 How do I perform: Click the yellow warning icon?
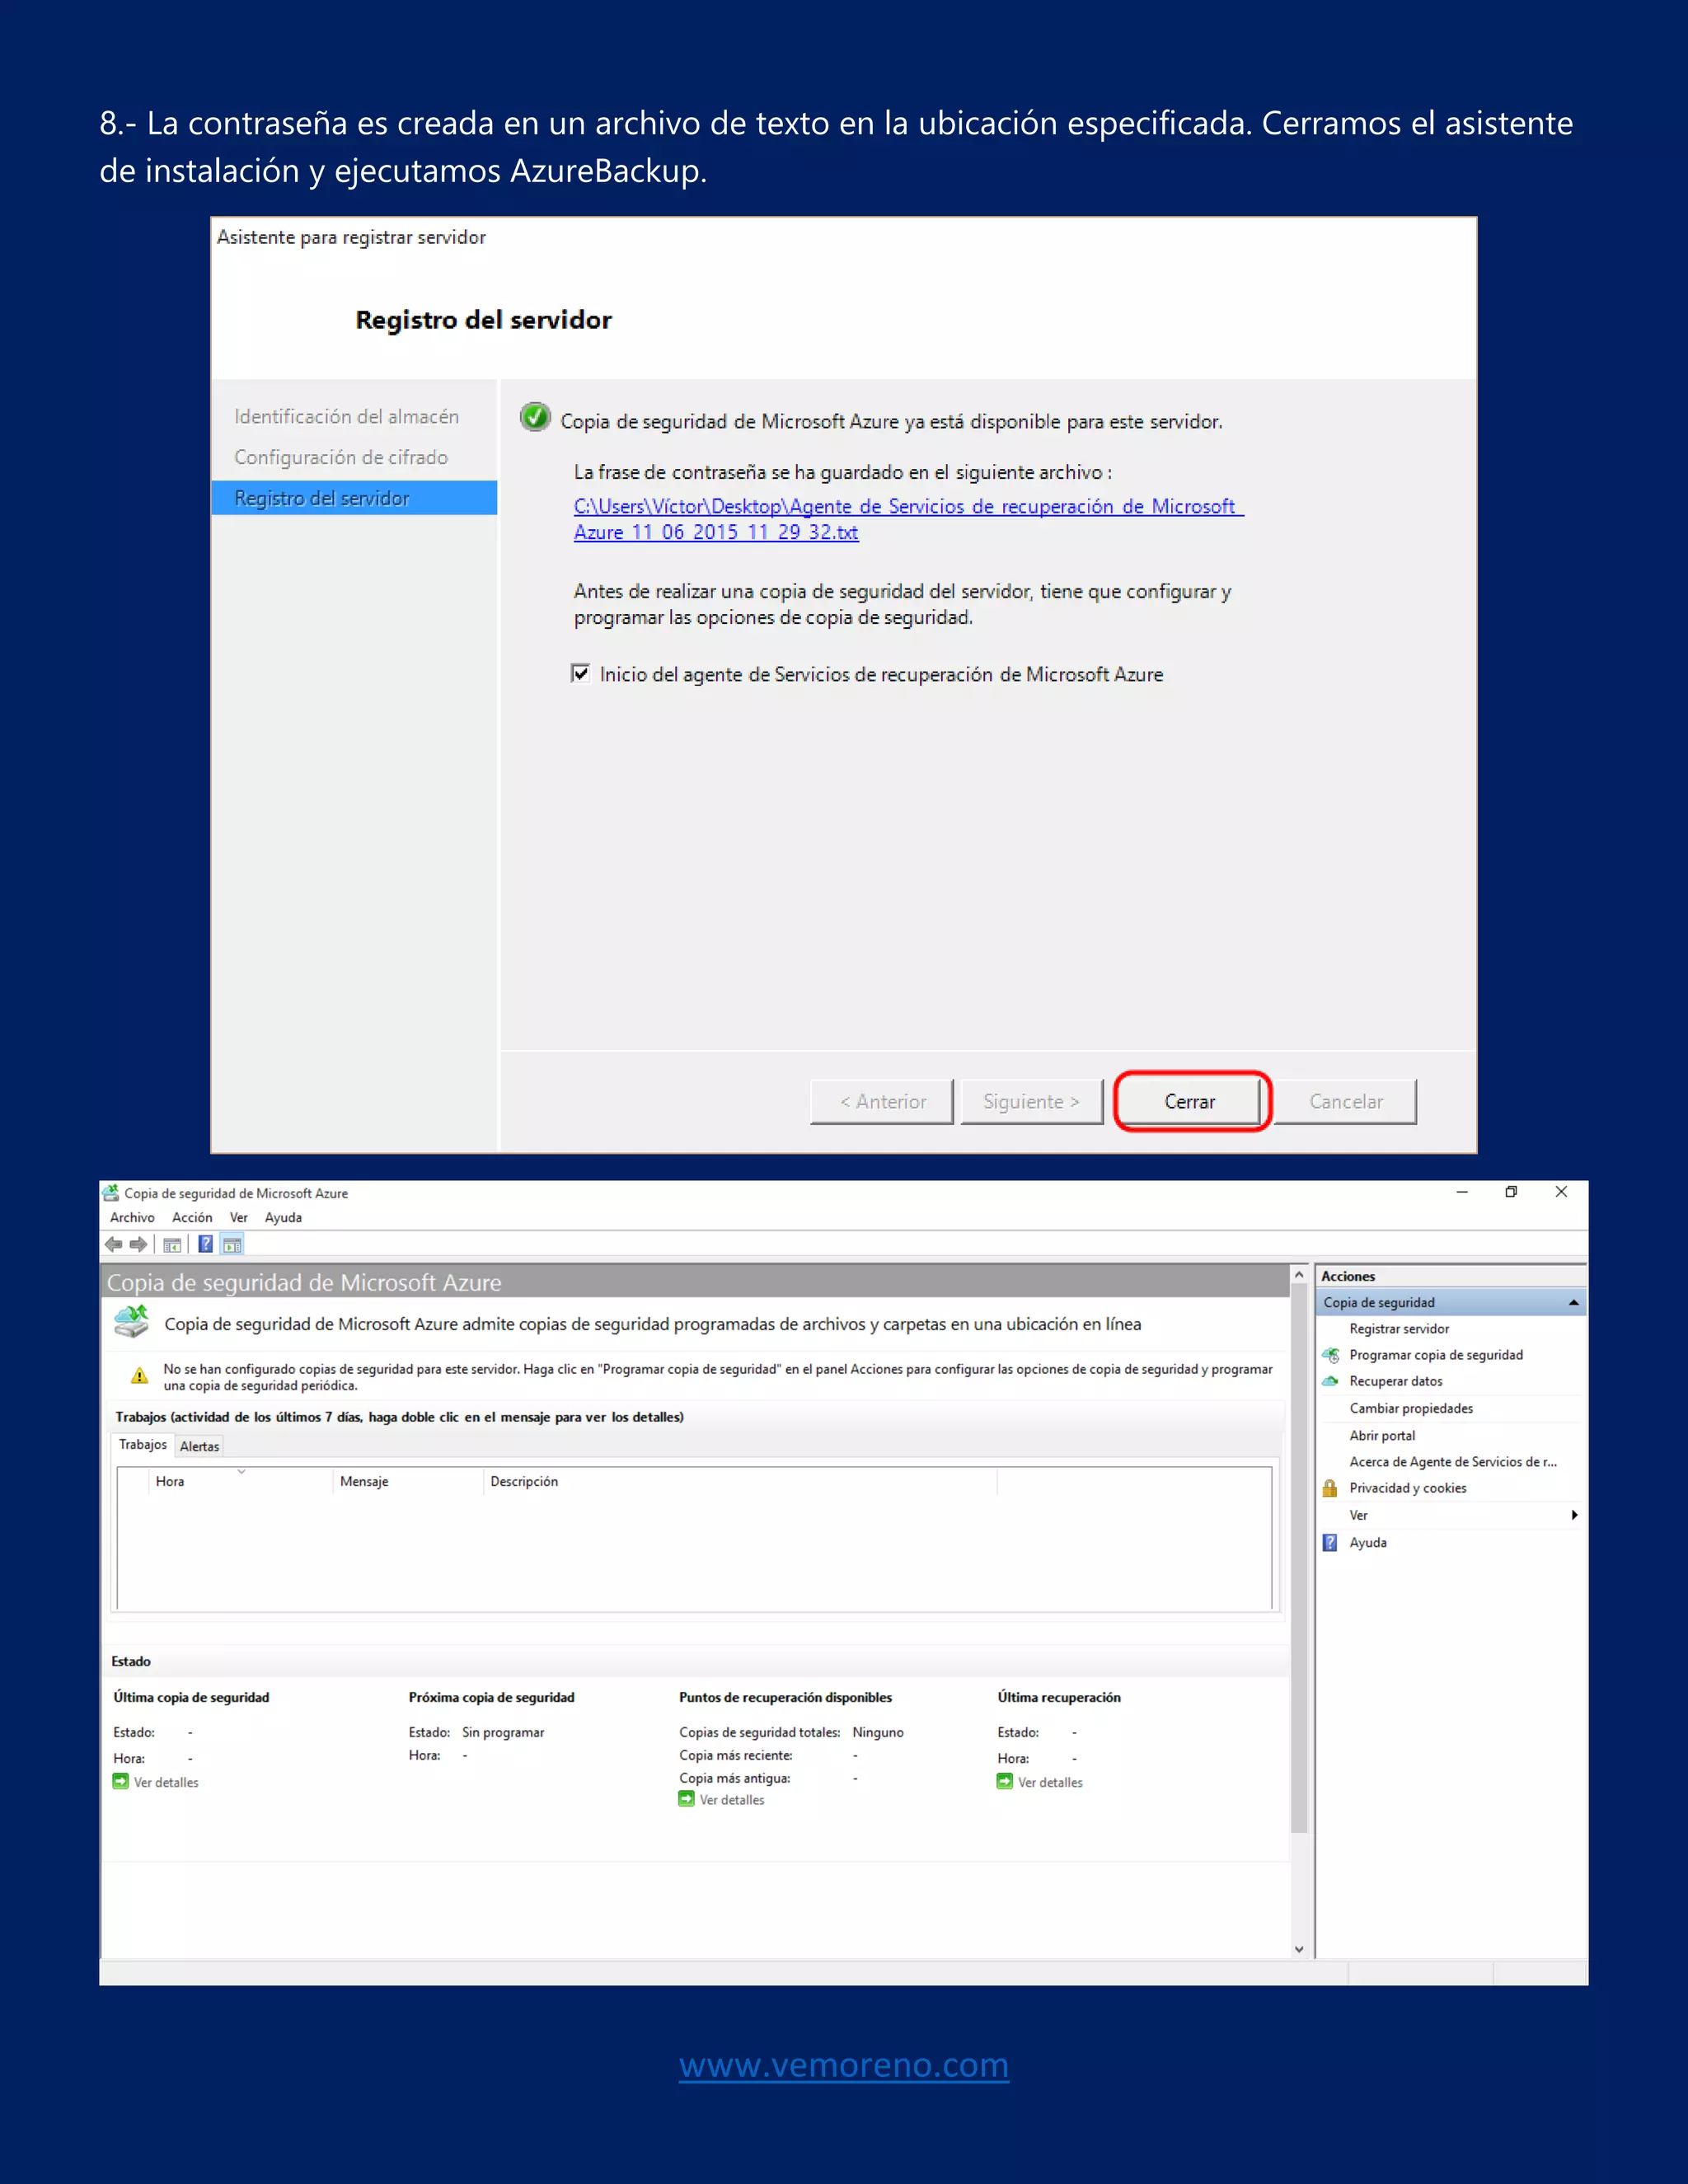tap(140, 1376)
